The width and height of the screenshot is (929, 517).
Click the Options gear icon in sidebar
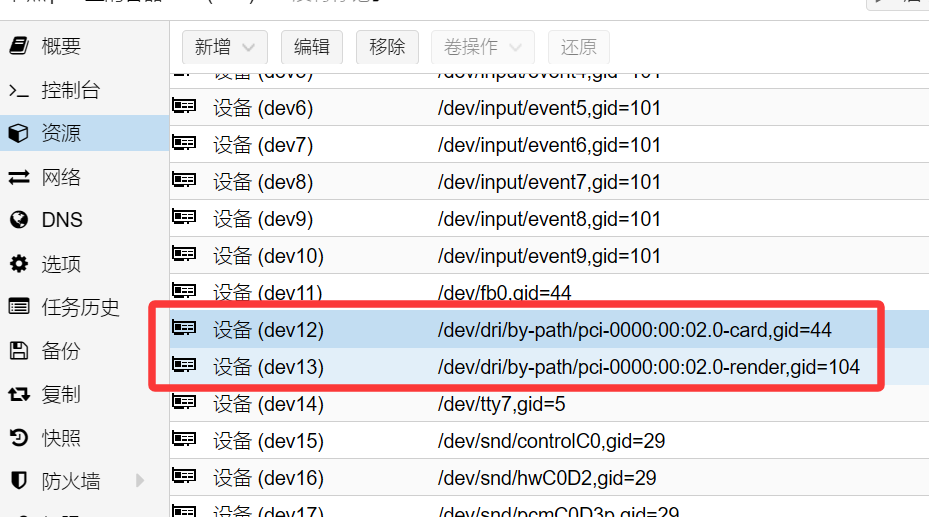(x=18, y=264)
